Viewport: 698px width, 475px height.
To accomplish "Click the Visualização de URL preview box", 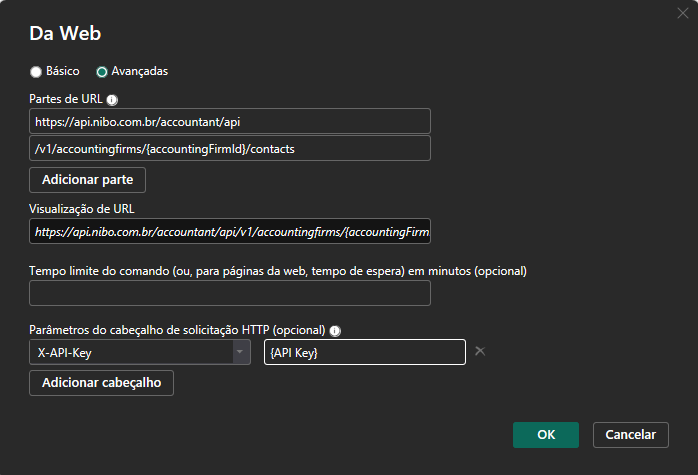I will [x=230, y=231].
